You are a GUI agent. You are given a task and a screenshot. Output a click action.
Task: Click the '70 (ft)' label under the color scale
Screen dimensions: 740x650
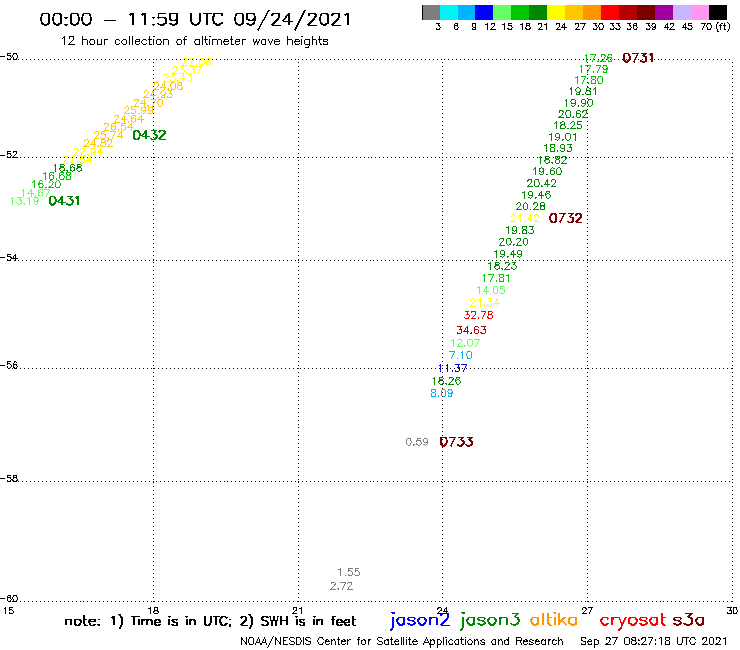(x=715, y=27)
